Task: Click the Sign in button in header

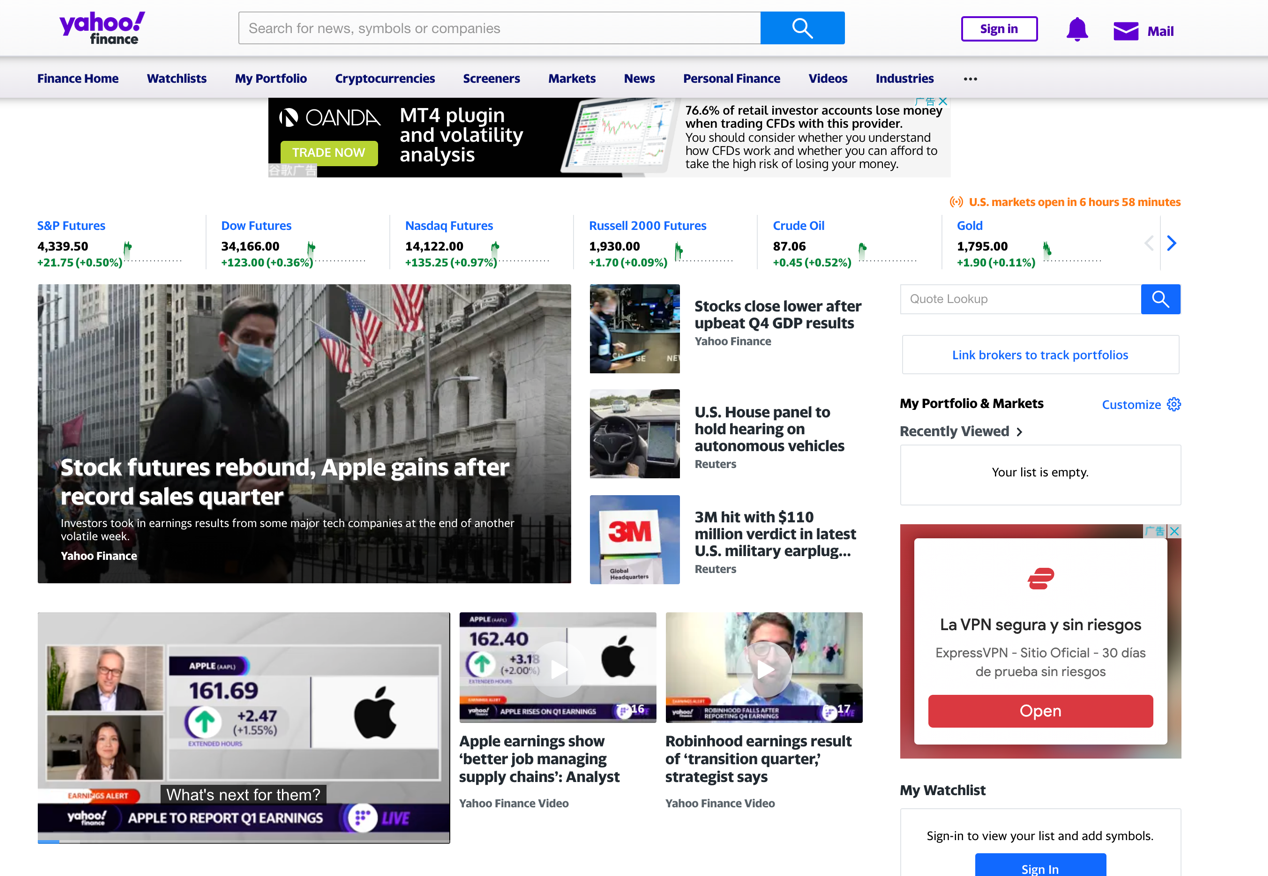Action: click(x=999, y=29)
